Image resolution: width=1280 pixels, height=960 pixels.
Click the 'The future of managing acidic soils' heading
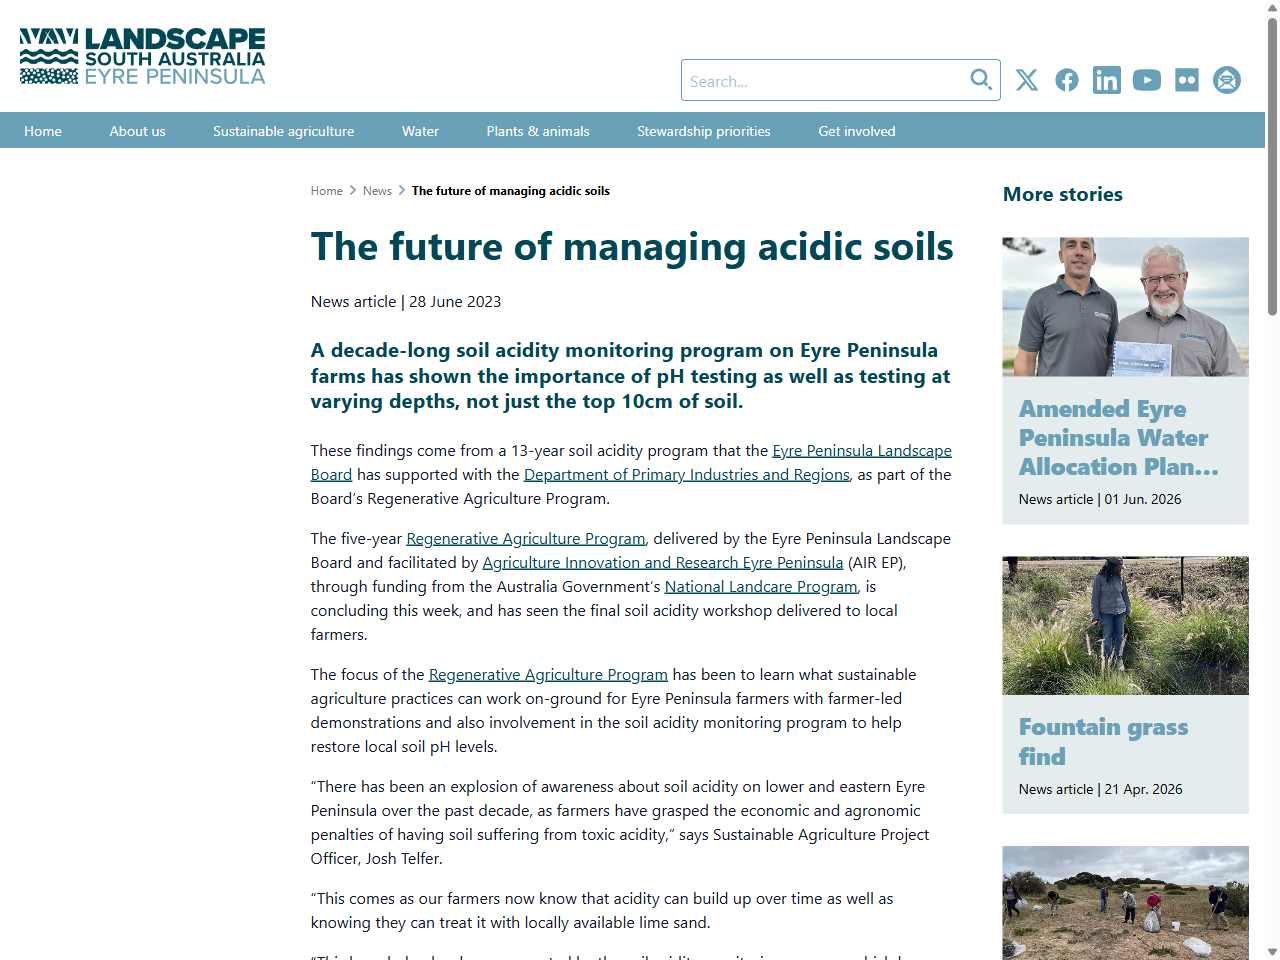632,247
